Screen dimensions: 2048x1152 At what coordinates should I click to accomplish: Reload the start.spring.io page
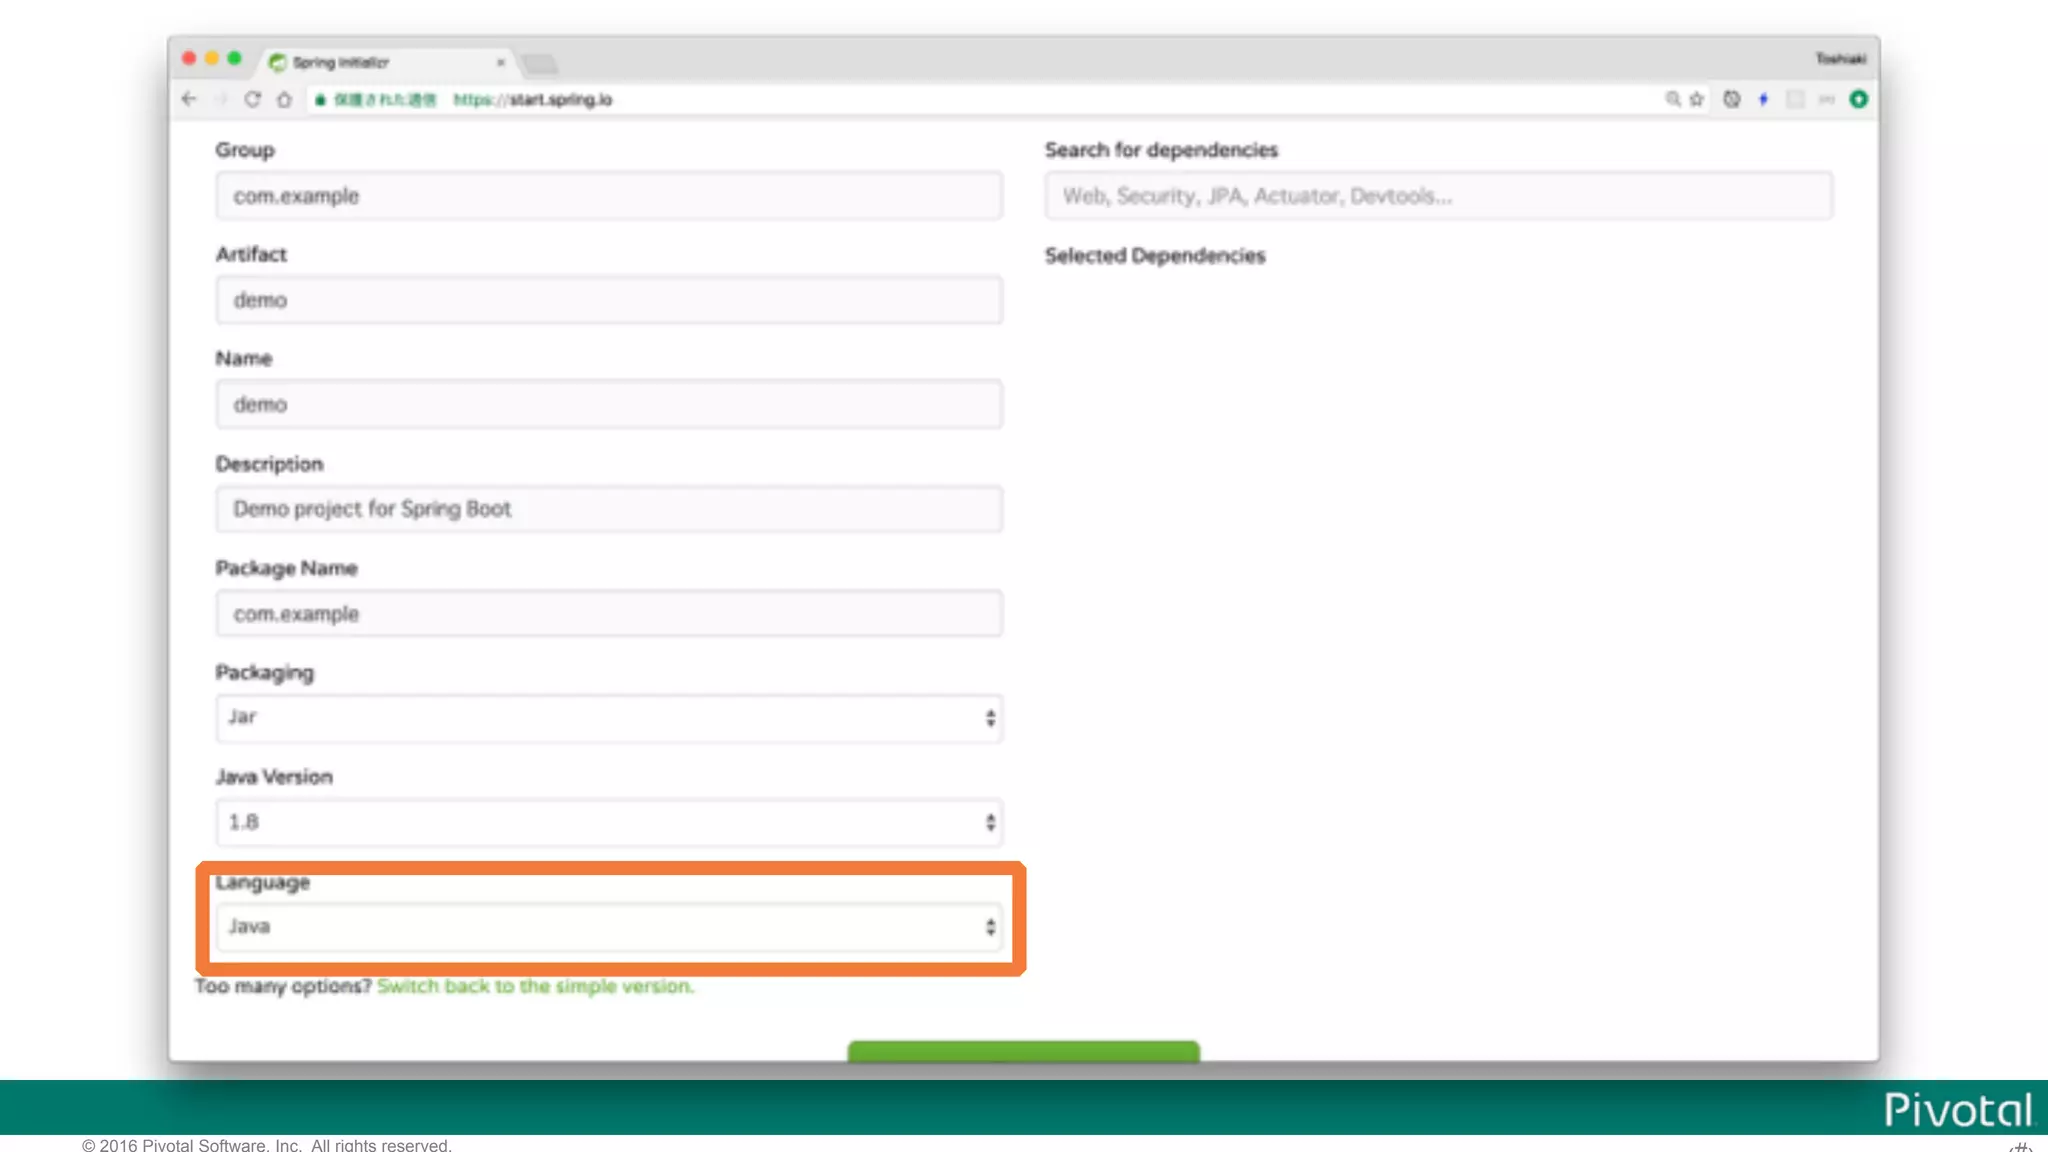point(252,99)
